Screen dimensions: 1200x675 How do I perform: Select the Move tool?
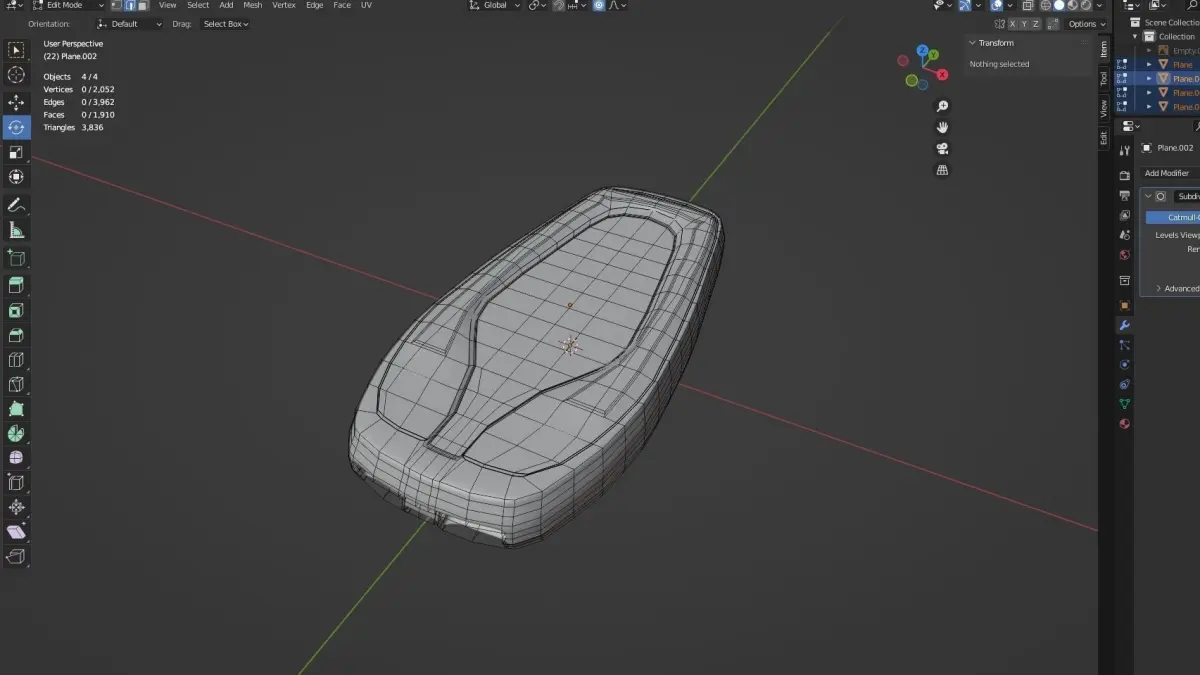point(16,103)
